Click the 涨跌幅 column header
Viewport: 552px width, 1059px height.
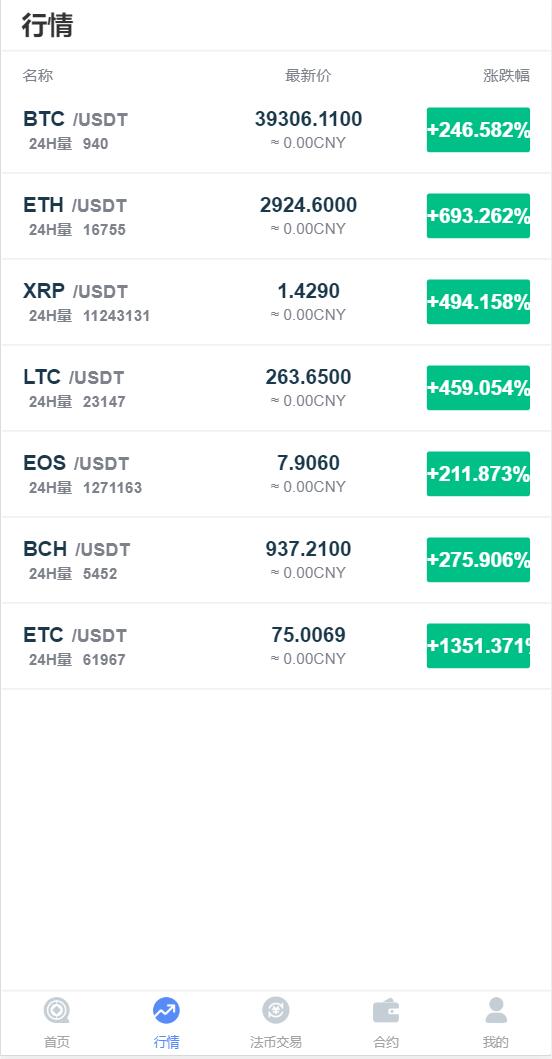click(507, 76)
